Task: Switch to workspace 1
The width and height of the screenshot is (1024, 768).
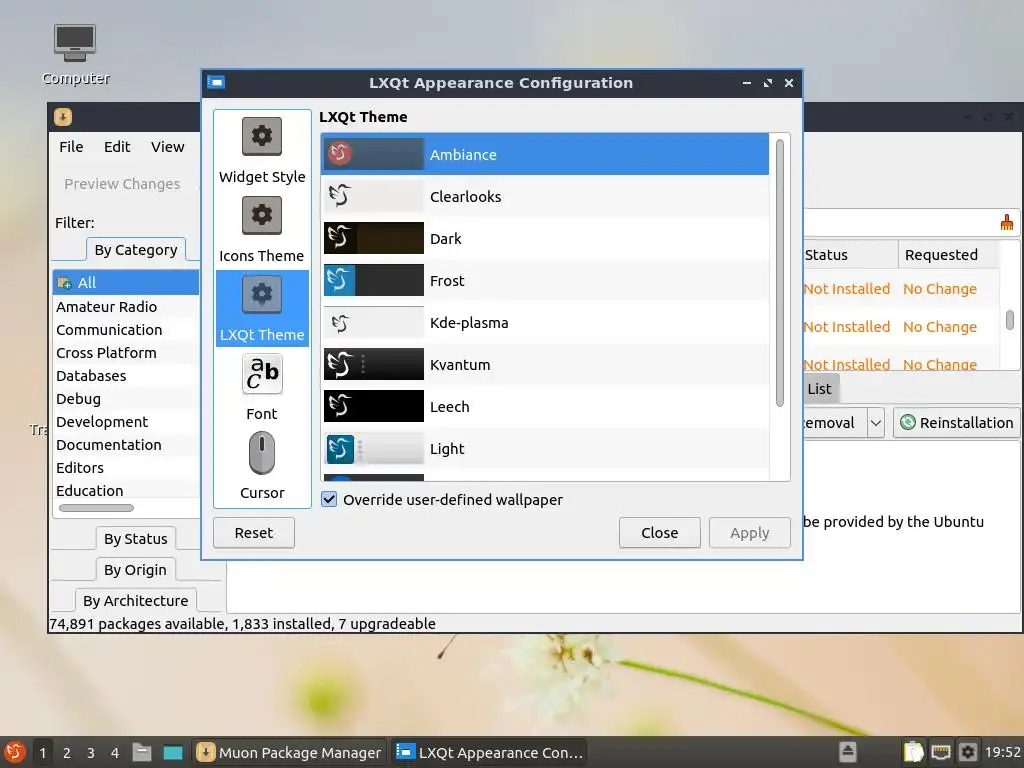Action: [x=42, y=752]
